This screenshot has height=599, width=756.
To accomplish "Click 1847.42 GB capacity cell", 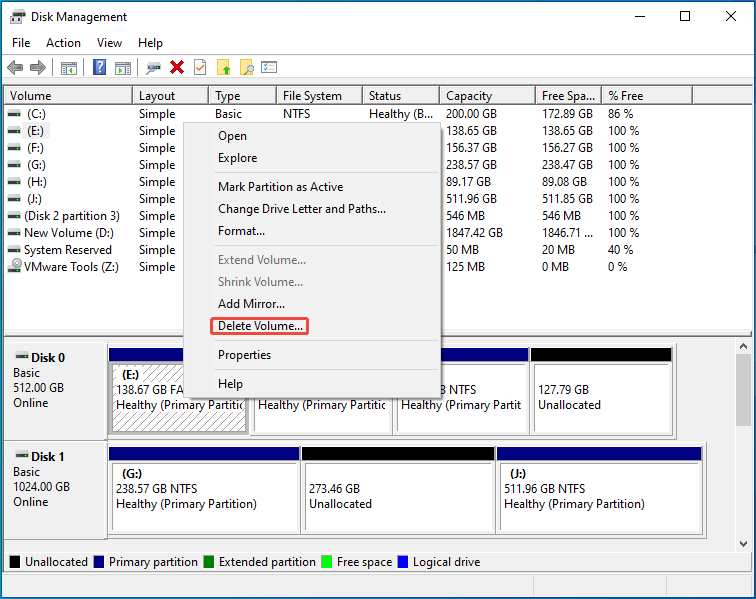I will [474, 233].
